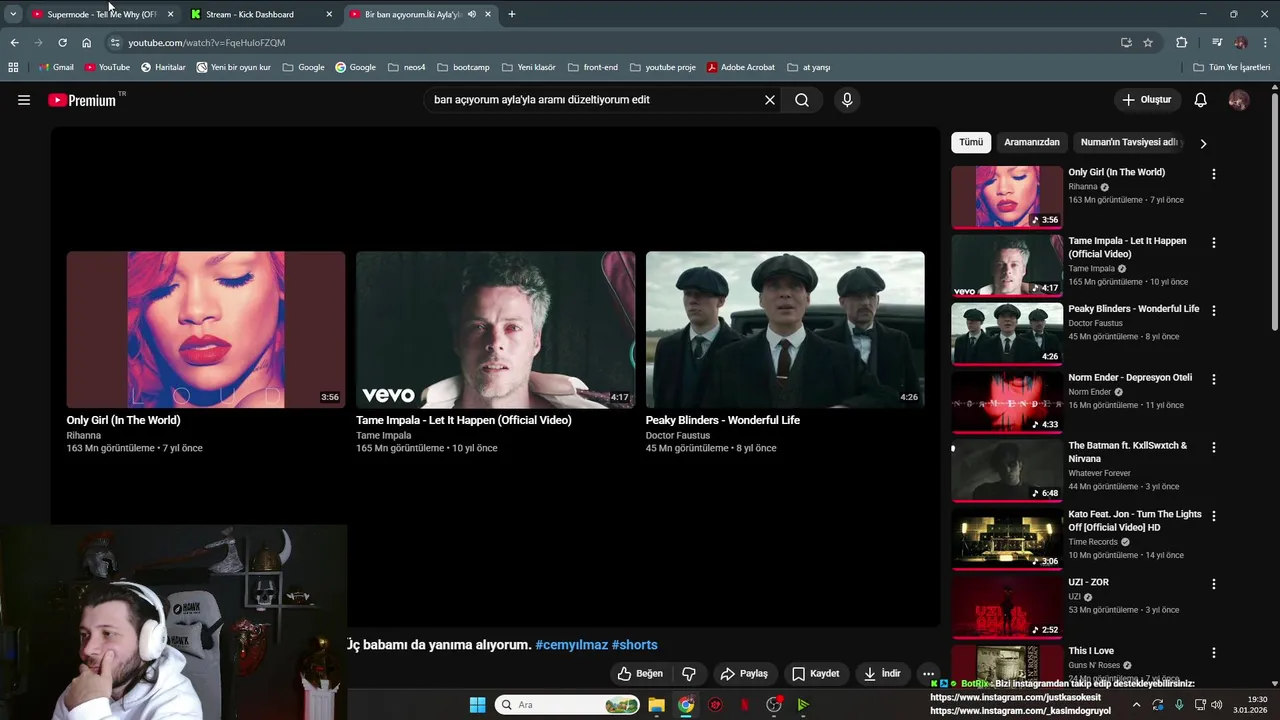Reload the page in Chrome
This screenshot has width=1280, height=720.
(x=62, y=43)
